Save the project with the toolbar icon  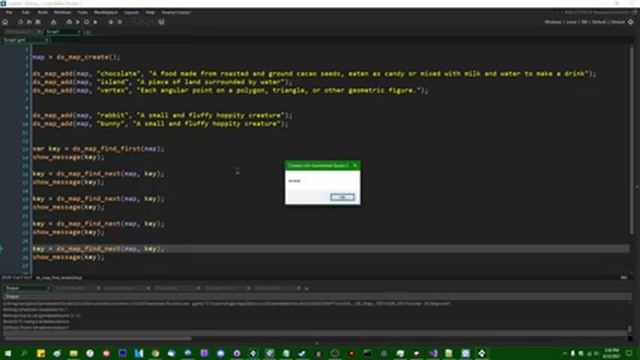tap(38, 22)
